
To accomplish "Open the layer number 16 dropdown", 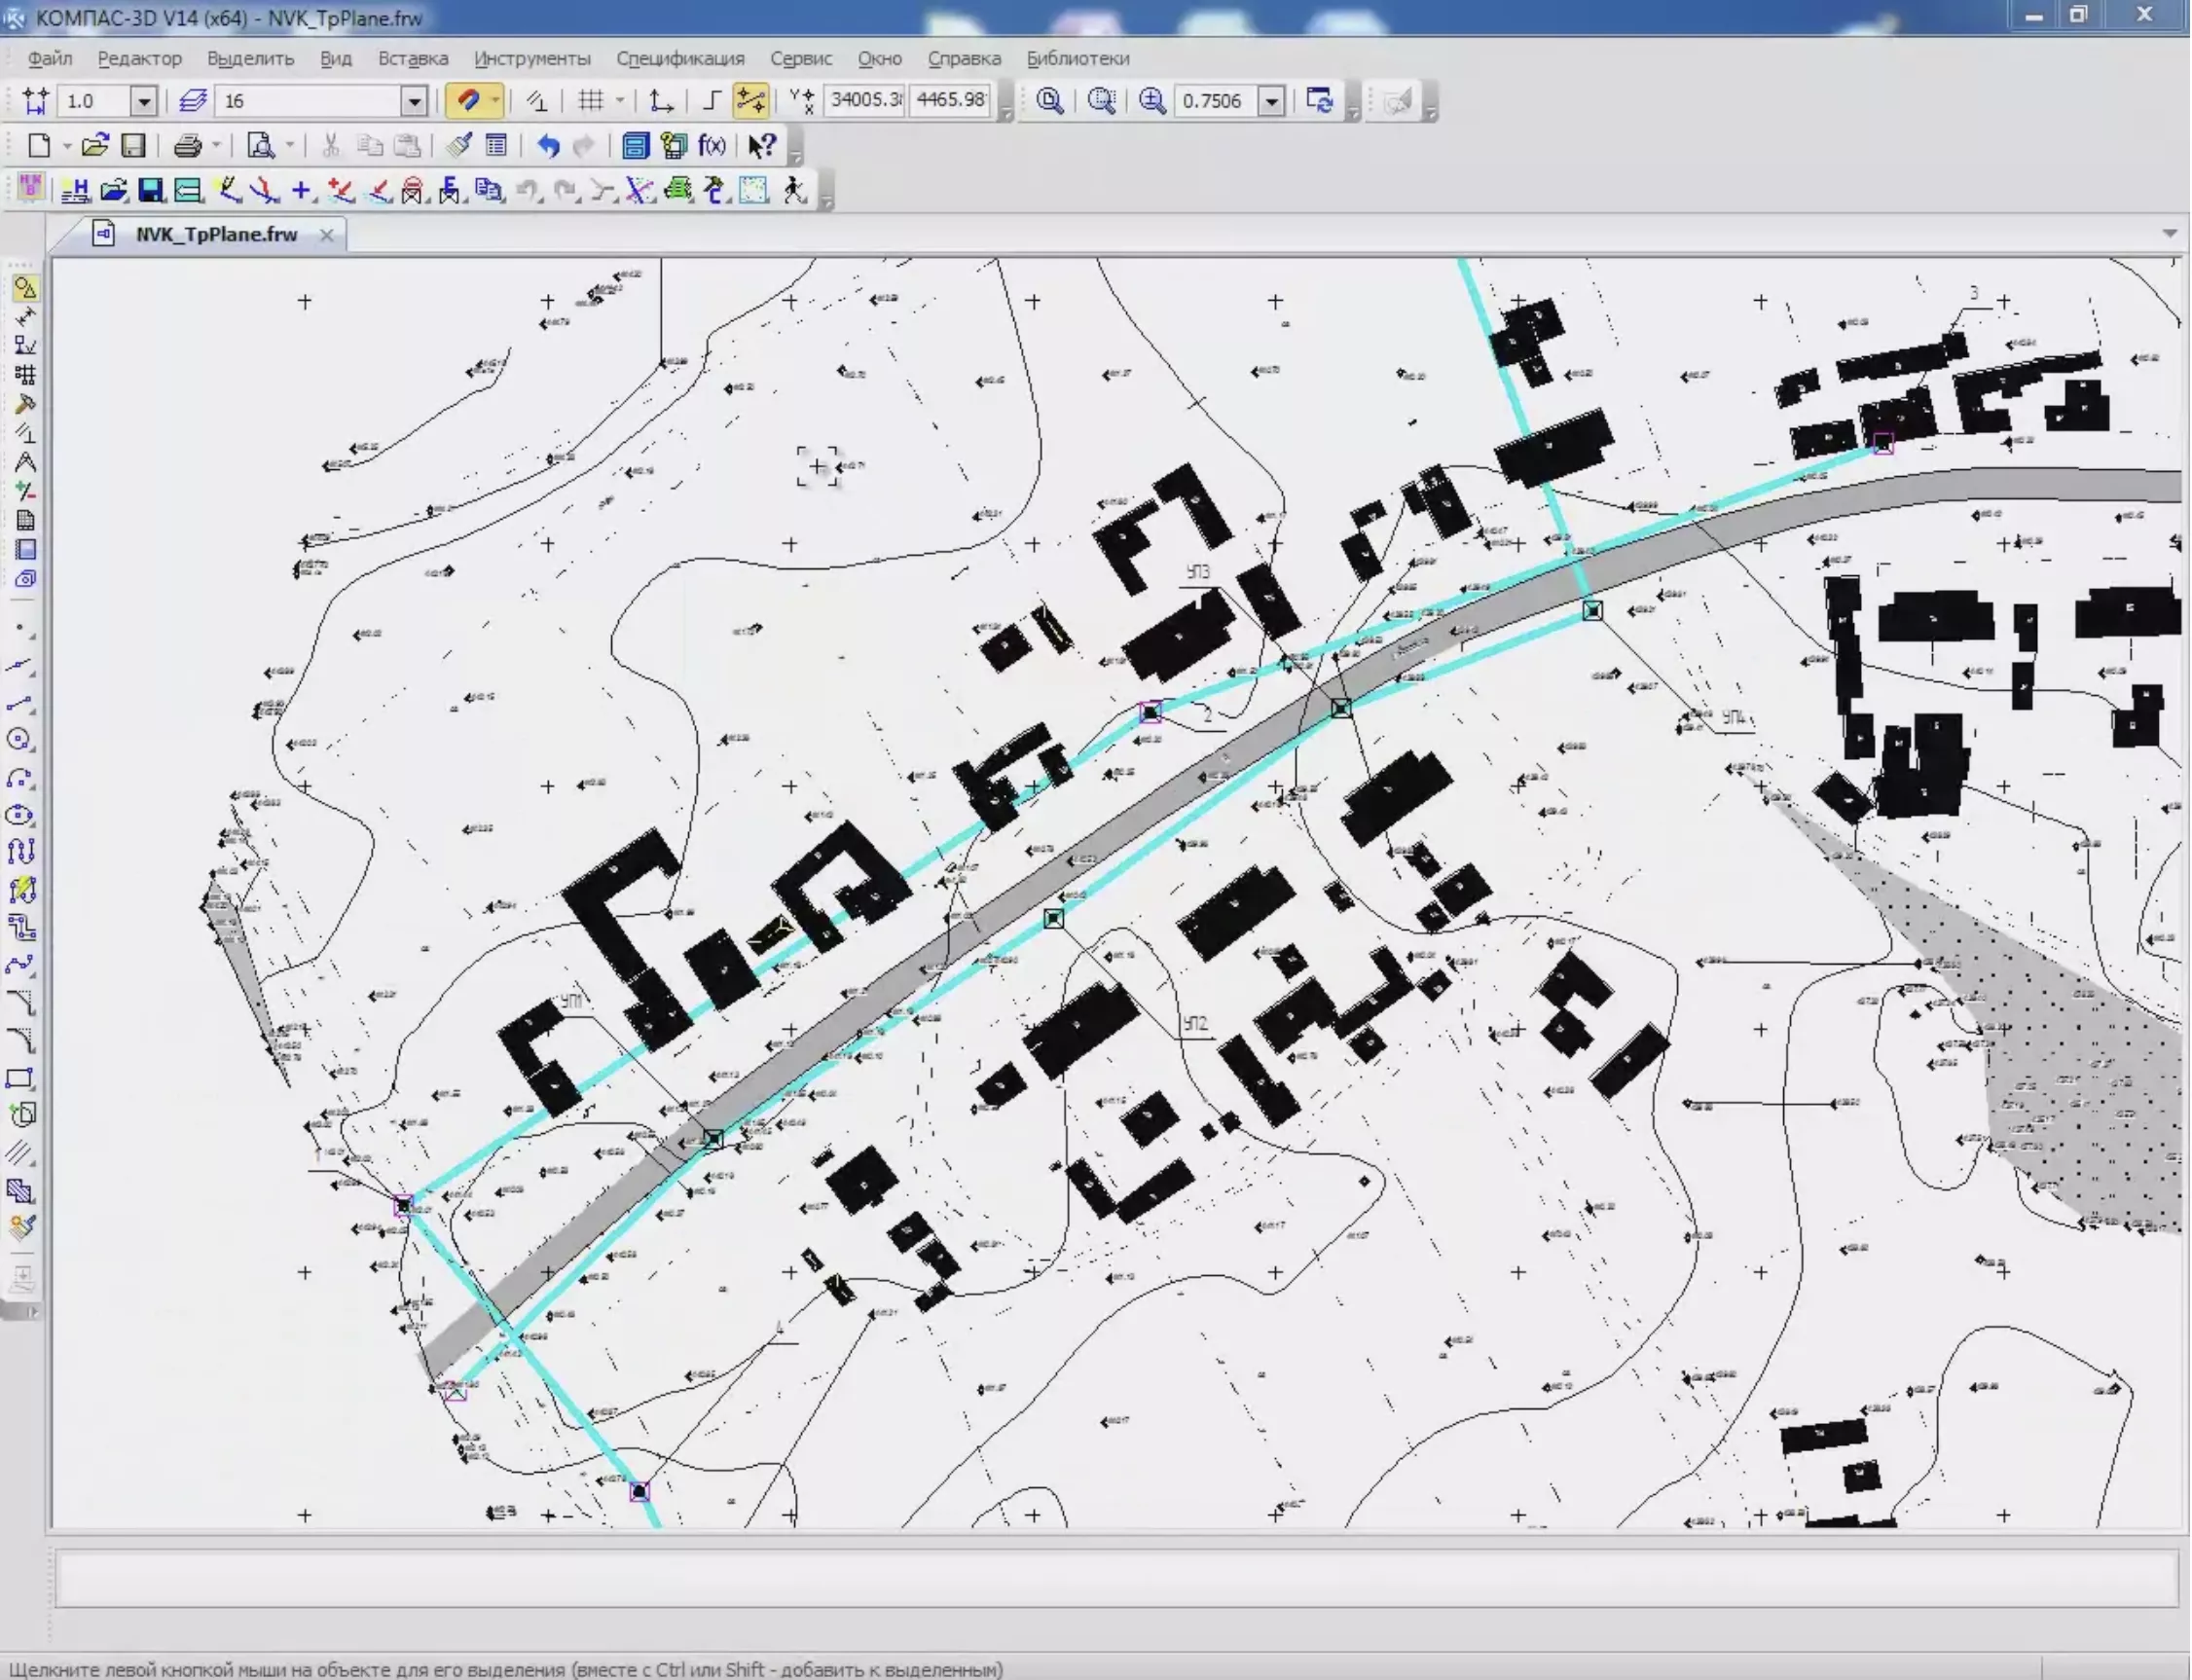I will (x=413, y=101).
